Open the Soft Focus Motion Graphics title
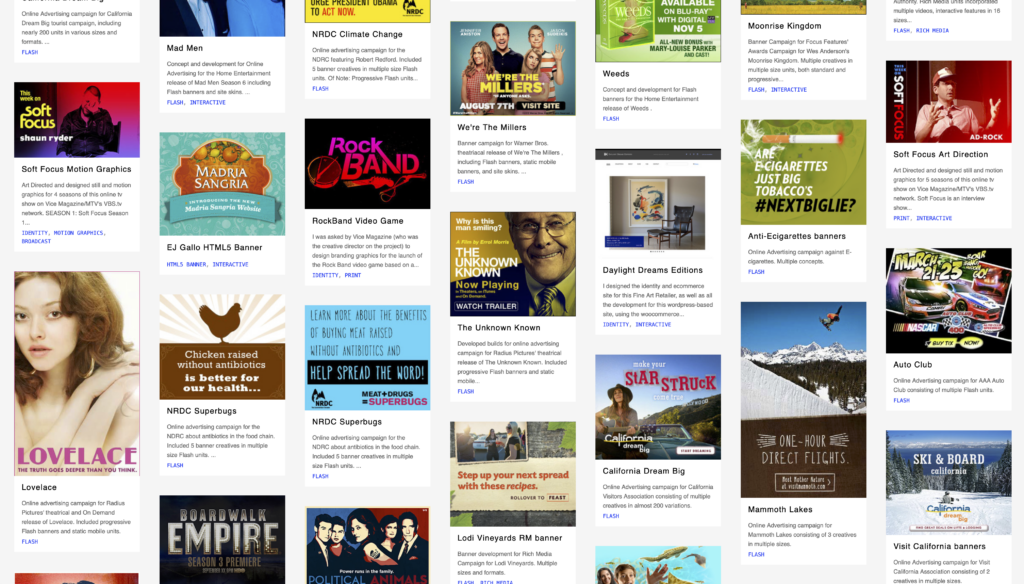The width and height of the screenshot is (1024, 584). (x=77, y=170)
